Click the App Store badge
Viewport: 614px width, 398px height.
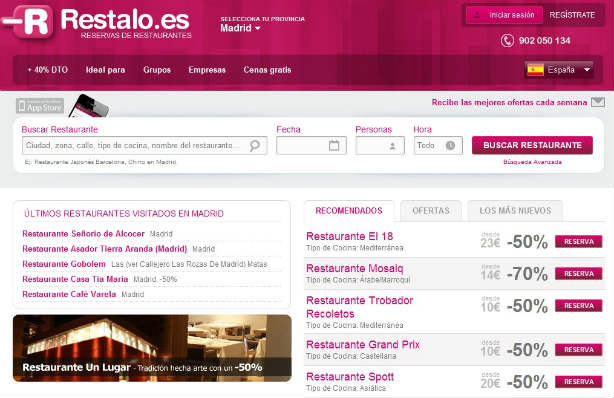click(40, 106)
